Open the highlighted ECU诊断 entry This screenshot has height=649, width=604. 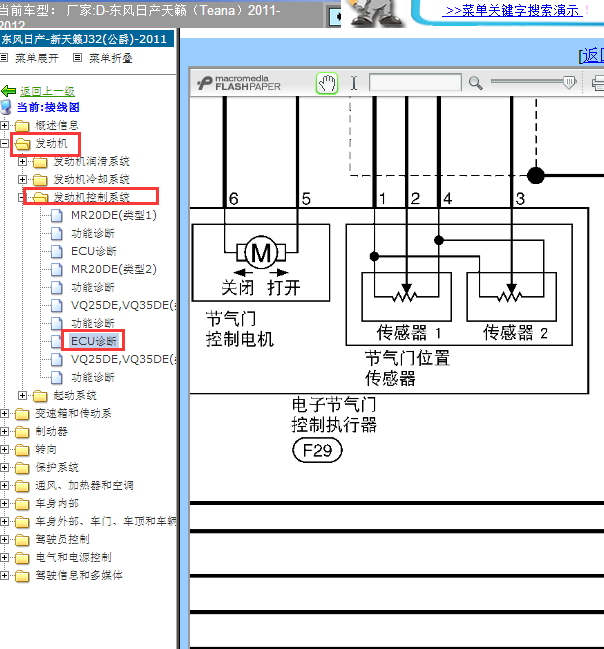coord(94,341)
